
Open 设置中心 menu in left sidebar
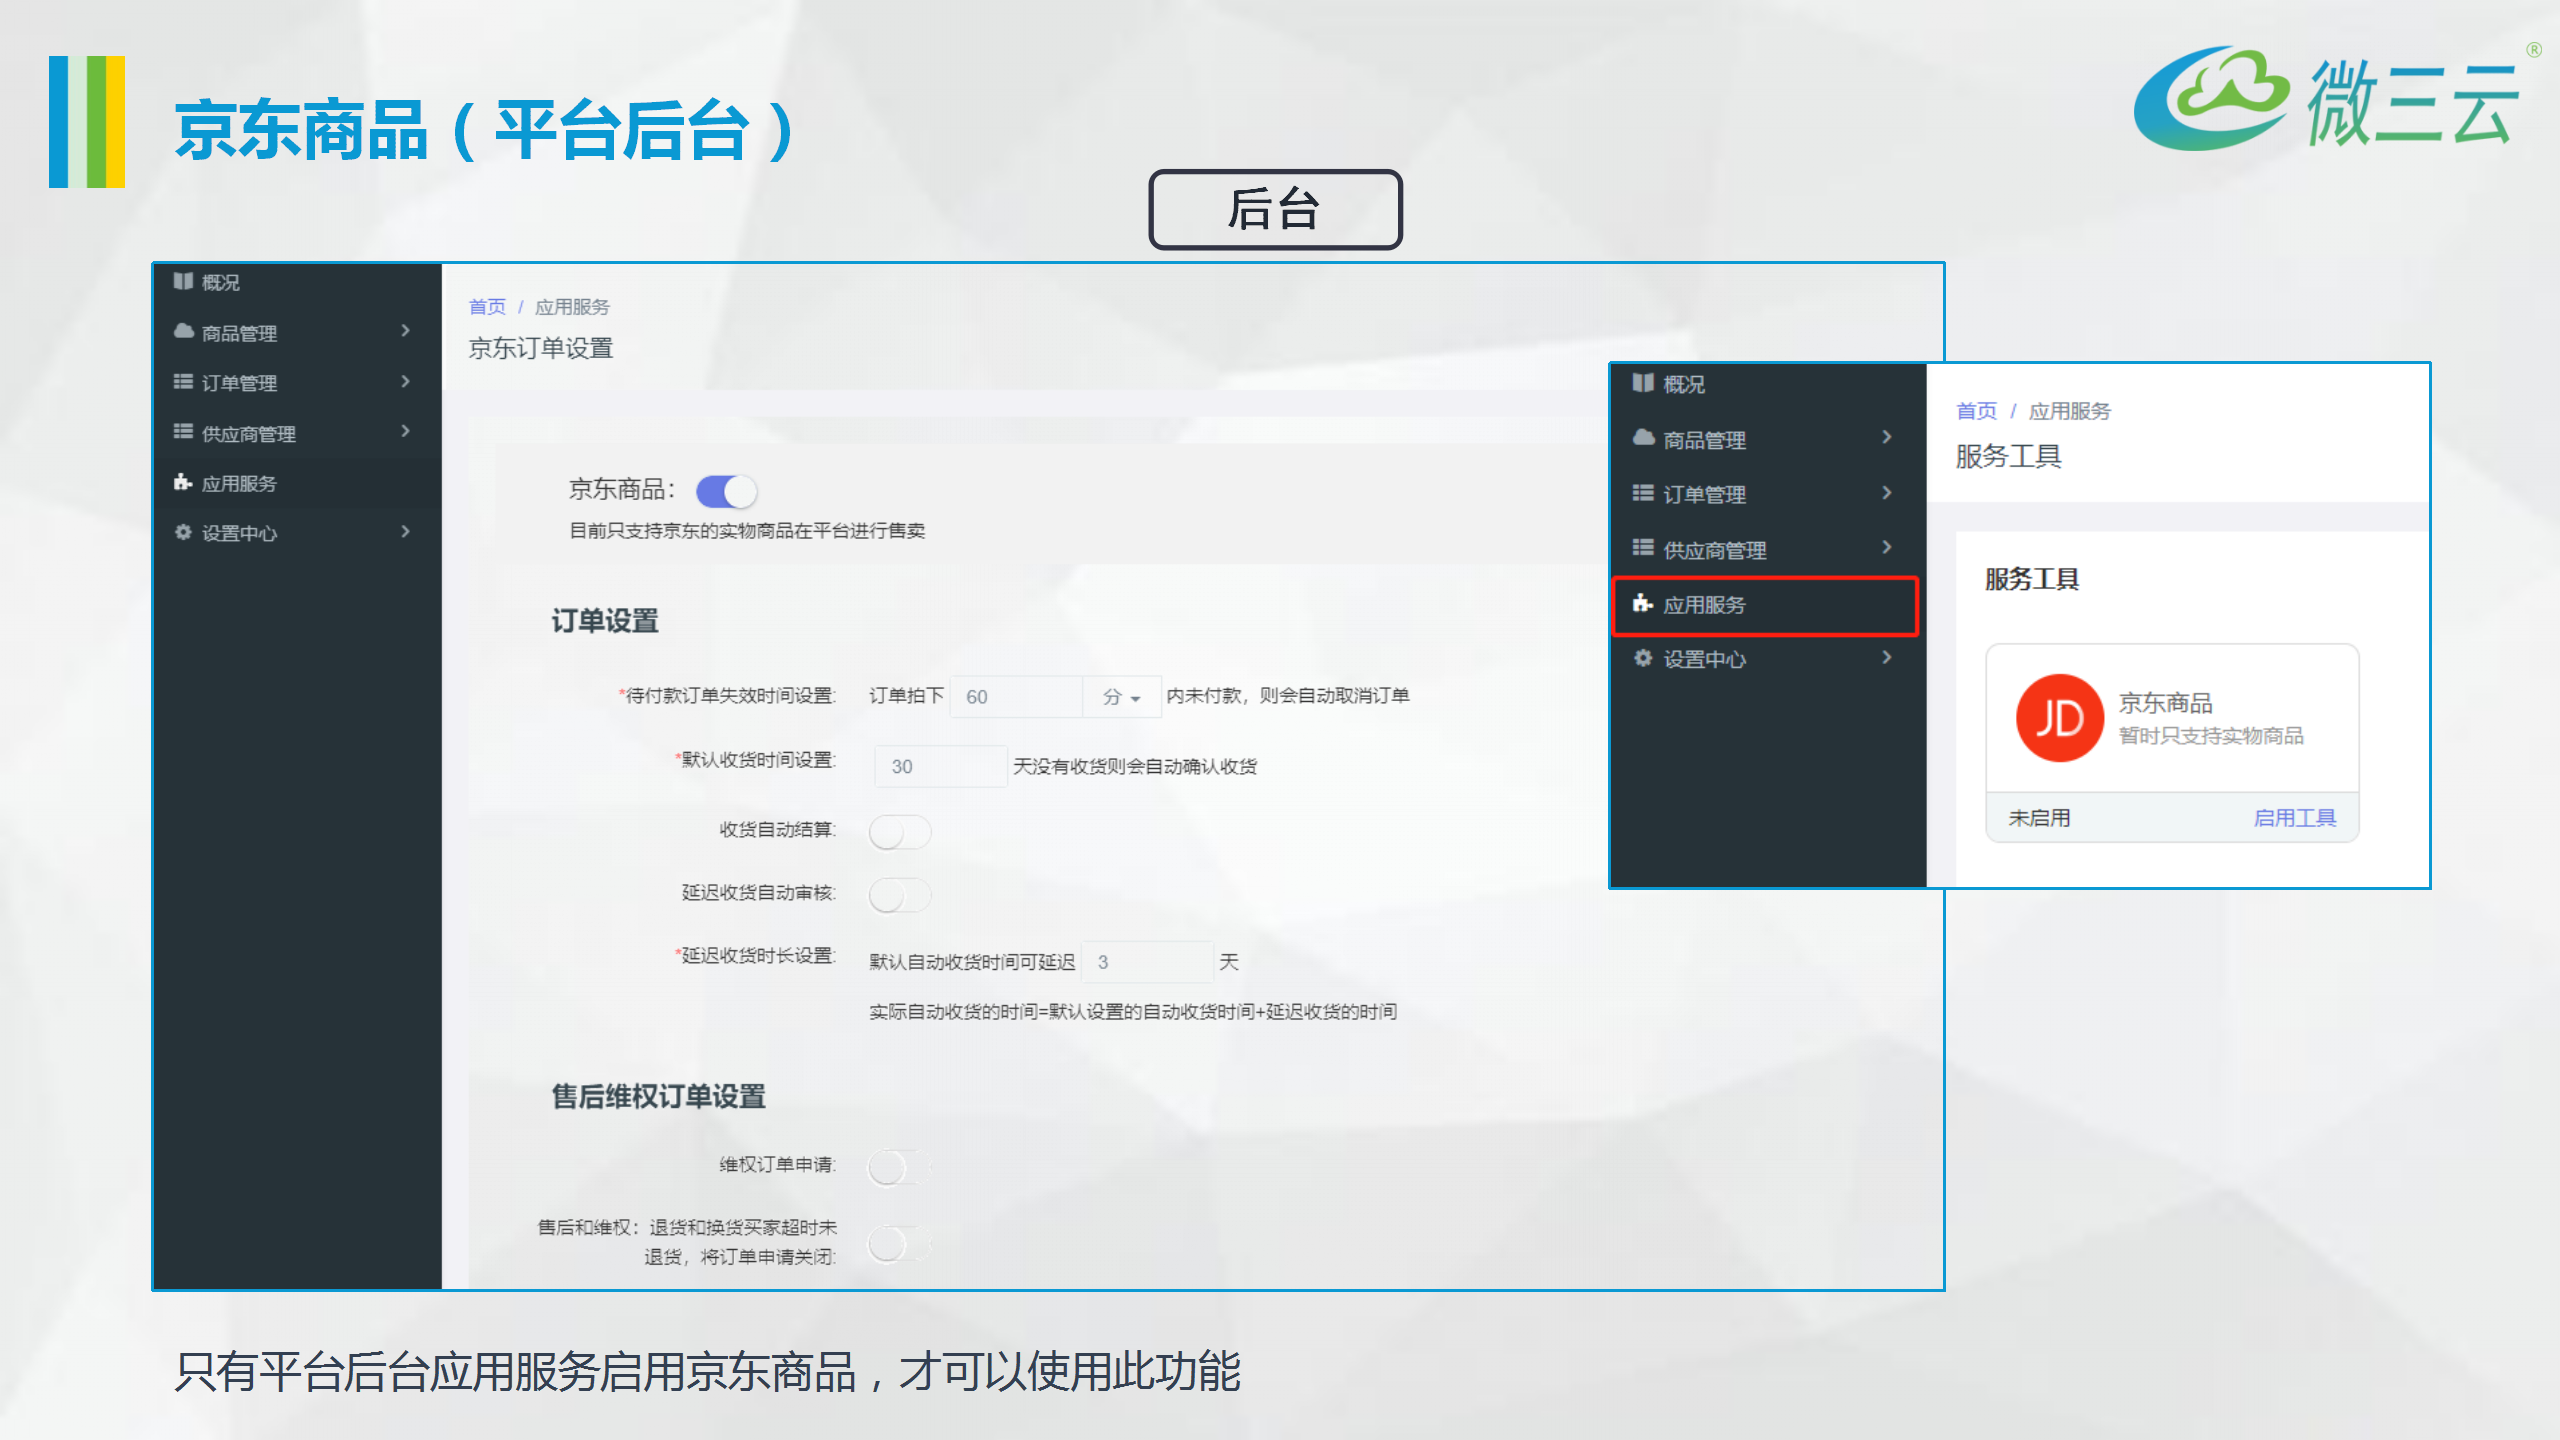pyautogui.click(x=297, y=533)
